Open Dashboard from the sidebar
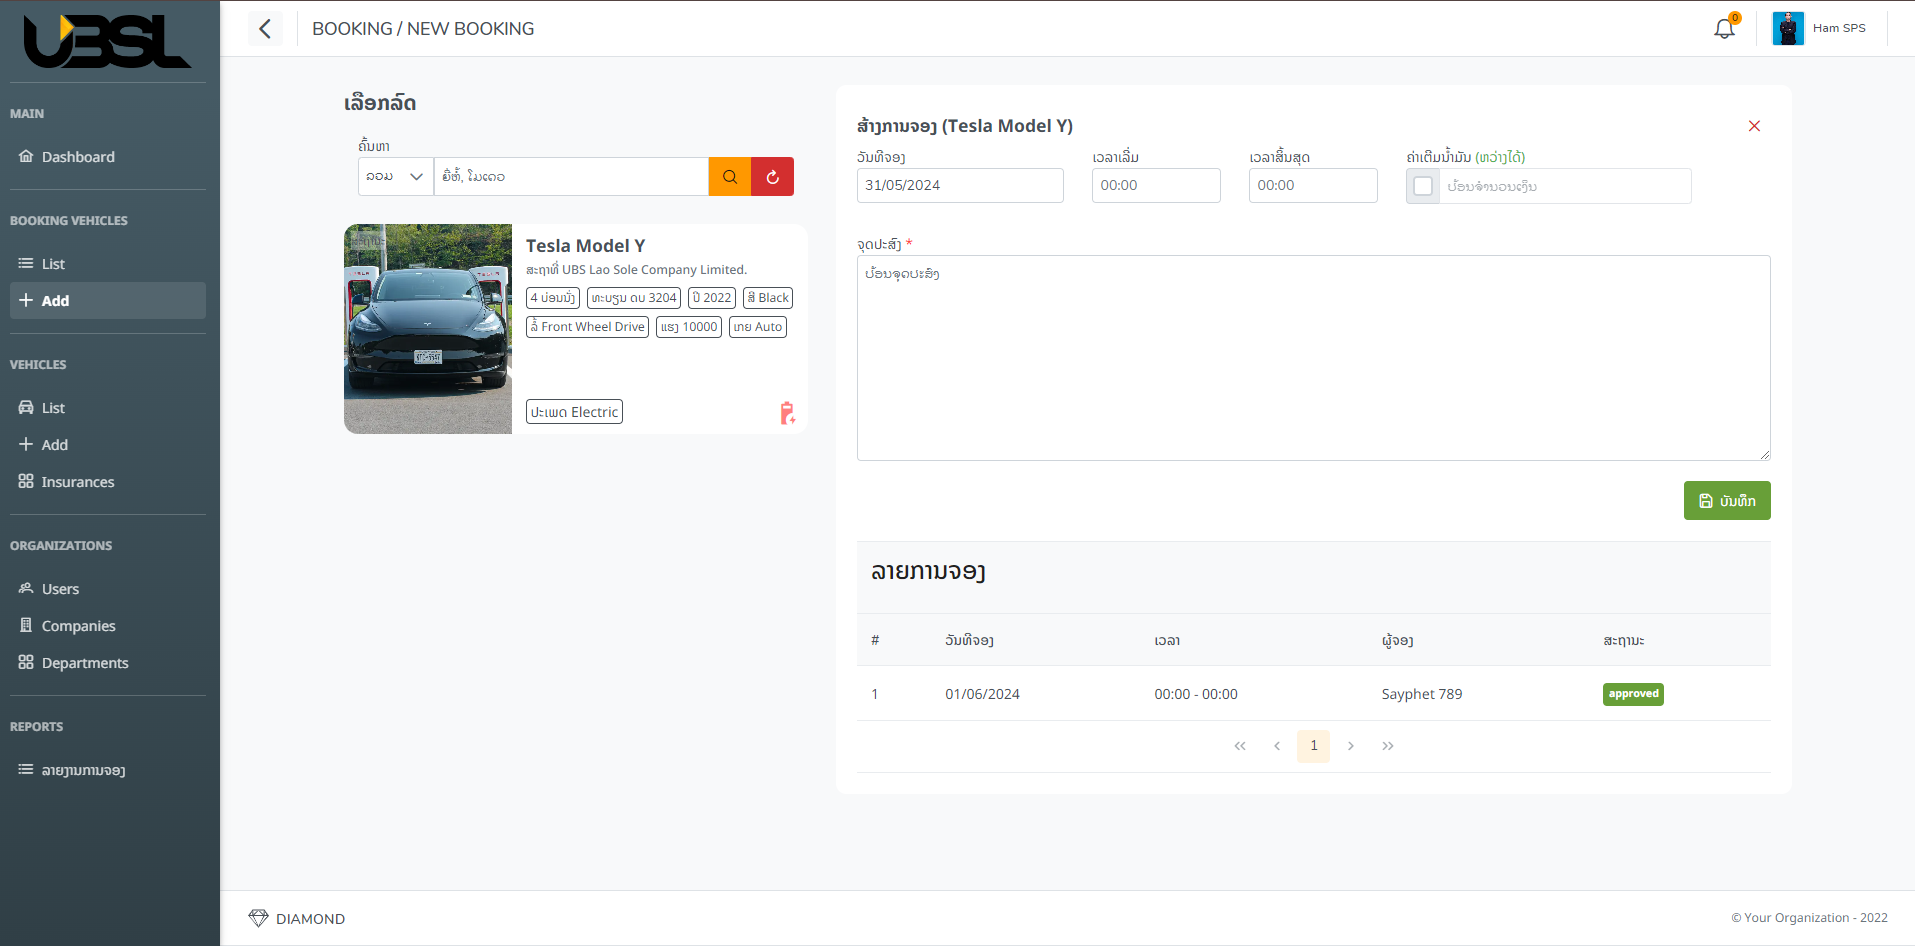This screenshot has width=1915, height=946. point(78,157)
